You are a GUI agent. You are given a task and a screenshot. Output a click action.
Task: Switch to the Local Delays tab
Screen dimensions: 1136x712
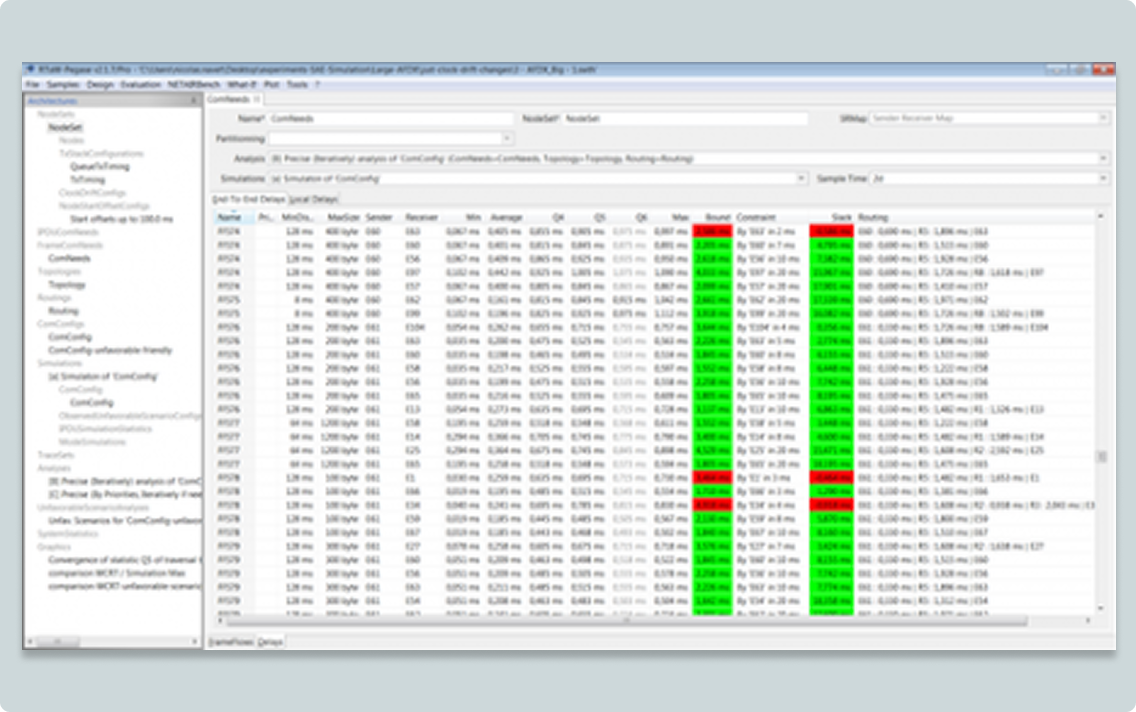(x=313, y=200)
